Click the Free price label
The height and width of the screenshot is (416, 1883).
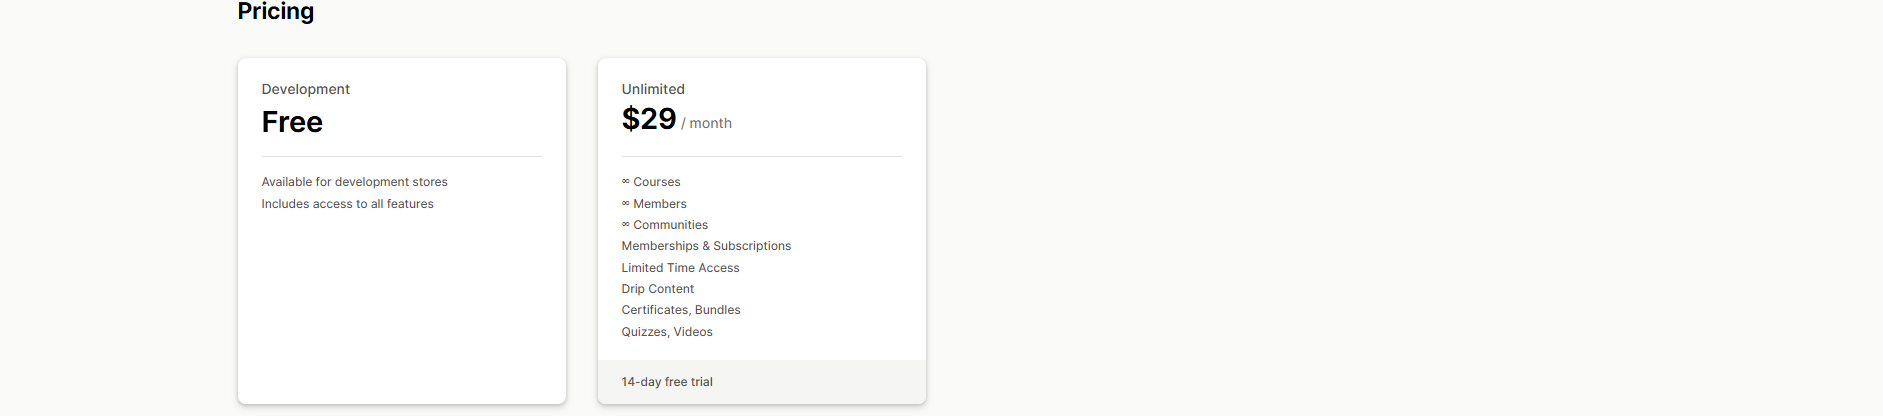pos(292,122)
